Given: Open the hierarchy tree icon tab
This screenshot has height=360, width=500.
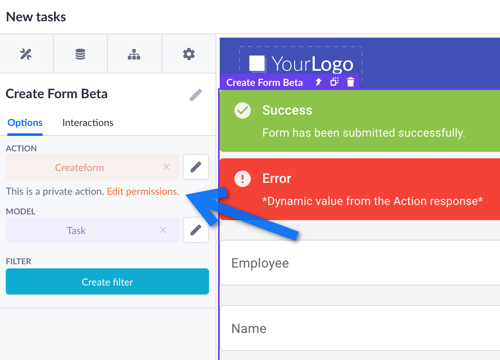Looking at the screenshot, I should pyautogui.click(x=134, y=54).
